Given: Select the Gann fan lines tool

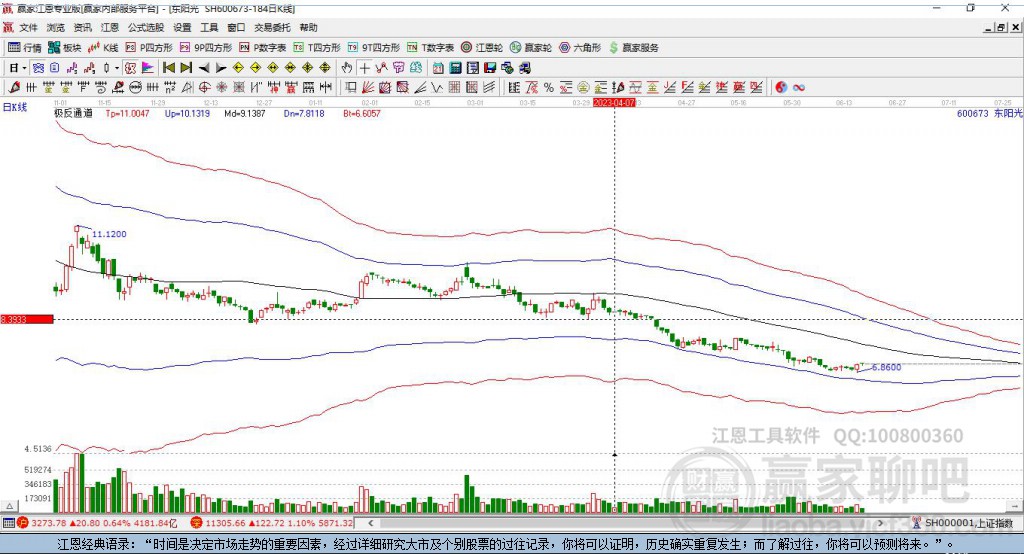Looking at the screenshot, I should (x=368, y=88).
